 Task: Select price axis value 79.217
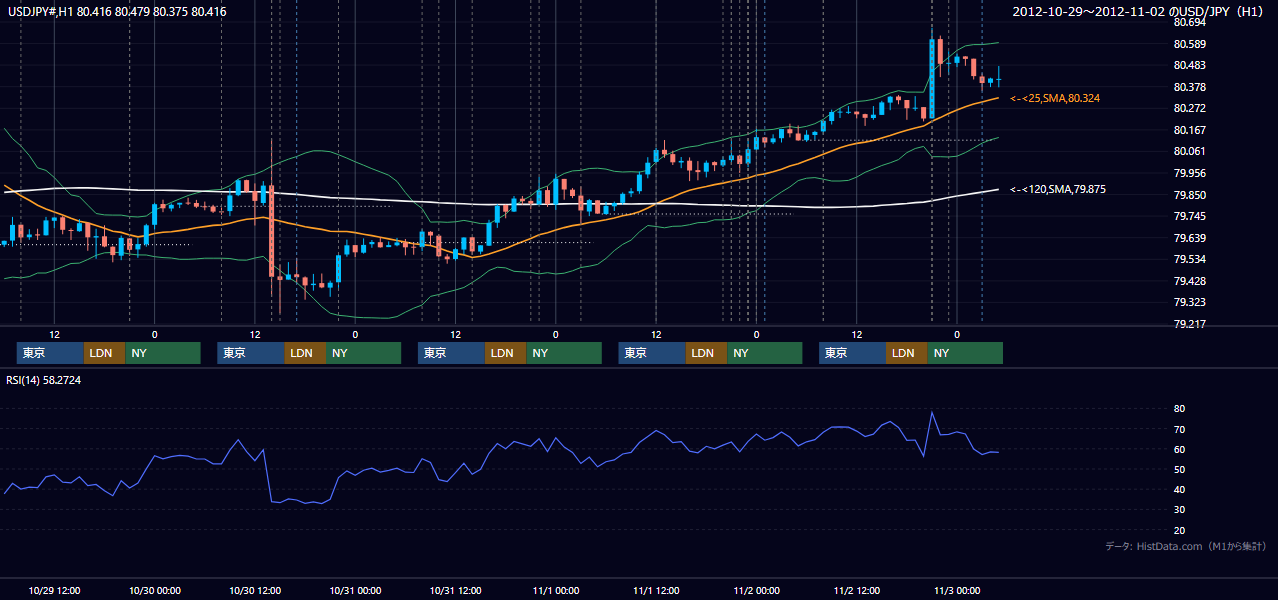click(1188, 324)
